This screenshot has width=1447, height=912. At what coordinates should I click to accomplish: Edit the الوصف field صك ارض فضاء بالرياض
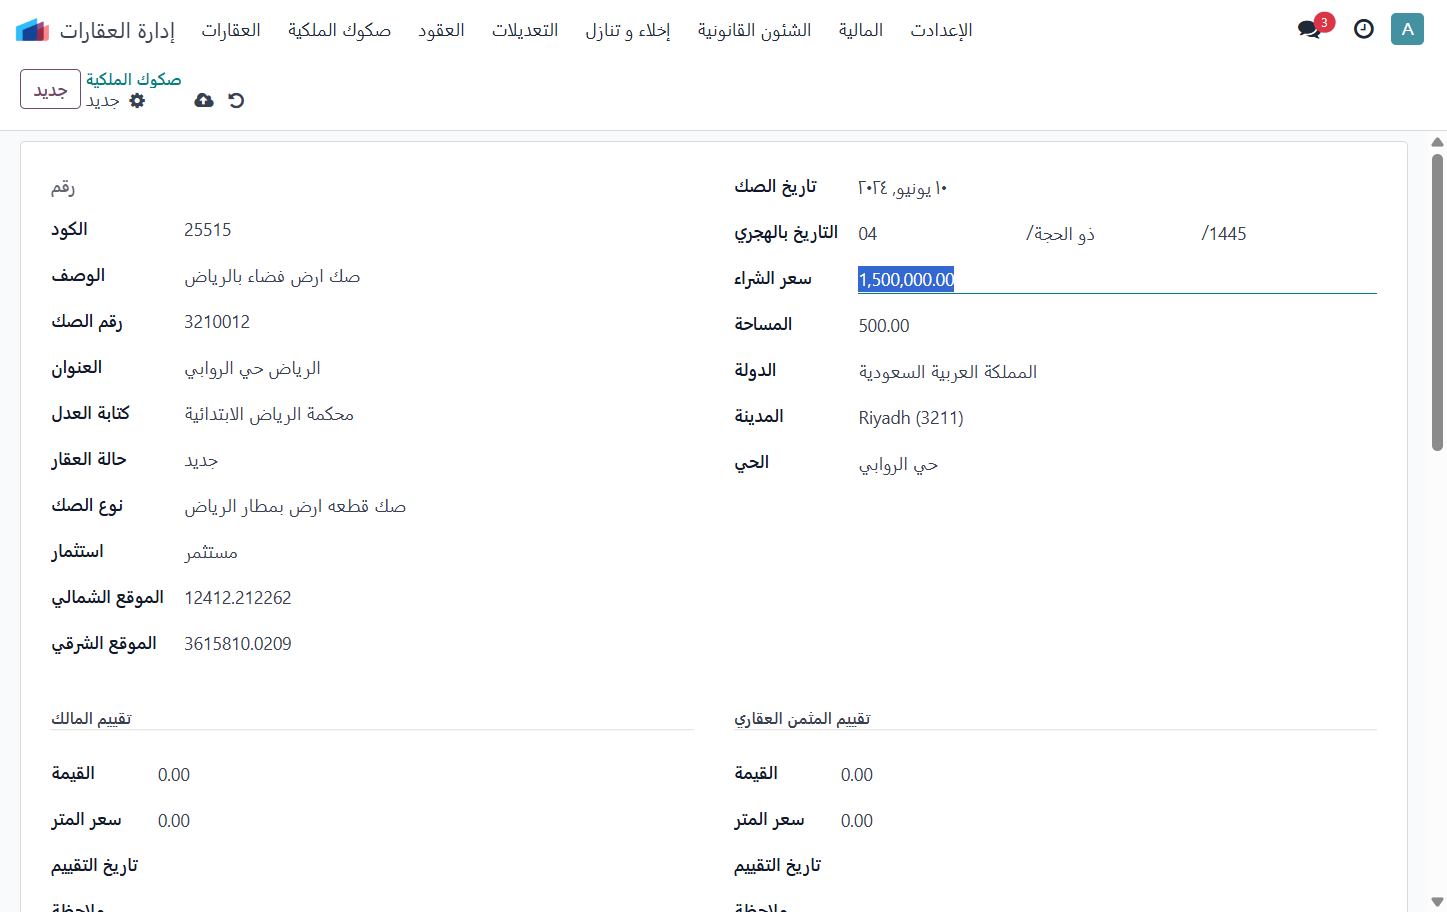438,276
